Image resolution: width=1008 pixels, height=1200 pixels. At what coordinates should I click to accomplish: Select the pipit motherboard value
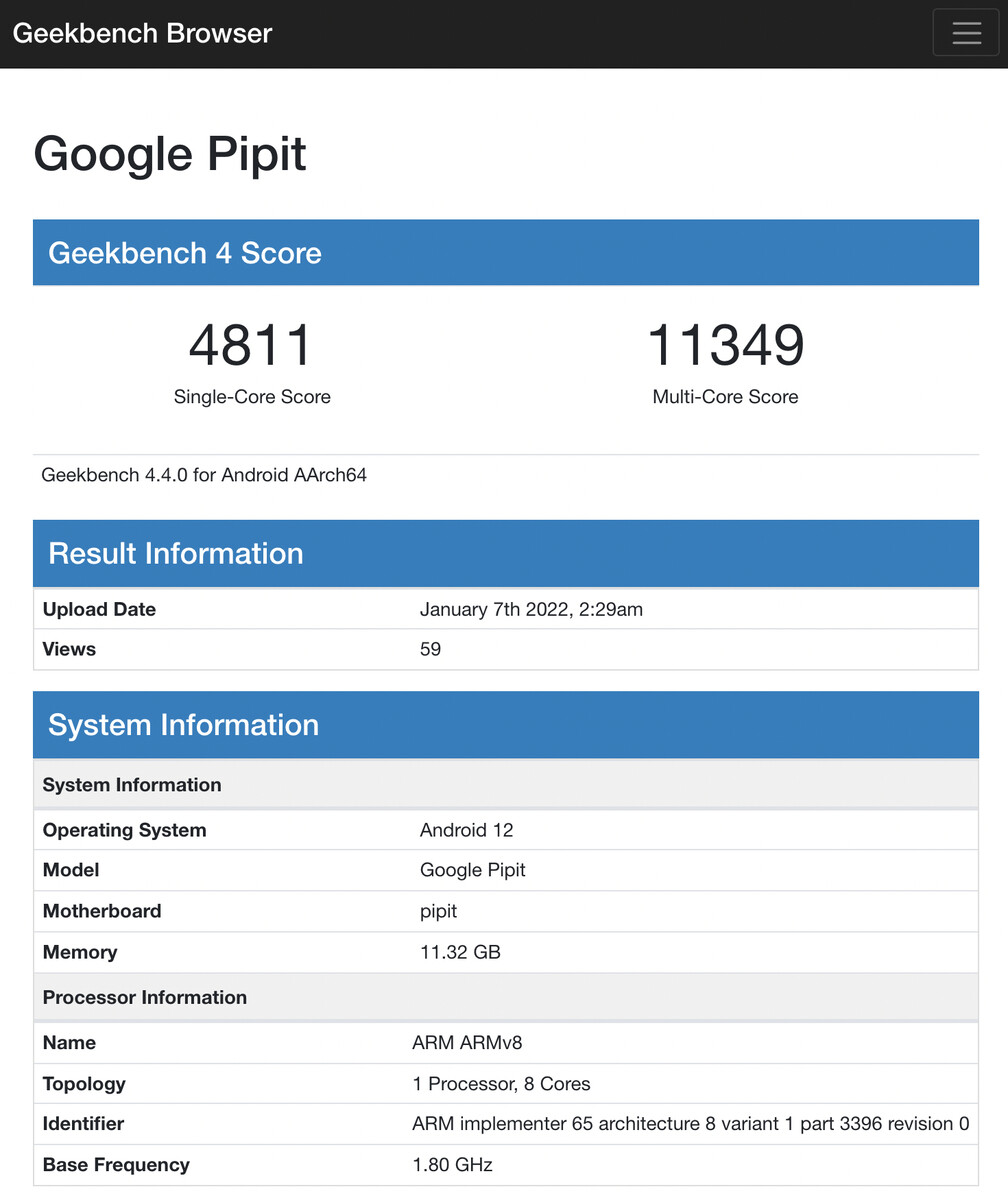(438, 911)
